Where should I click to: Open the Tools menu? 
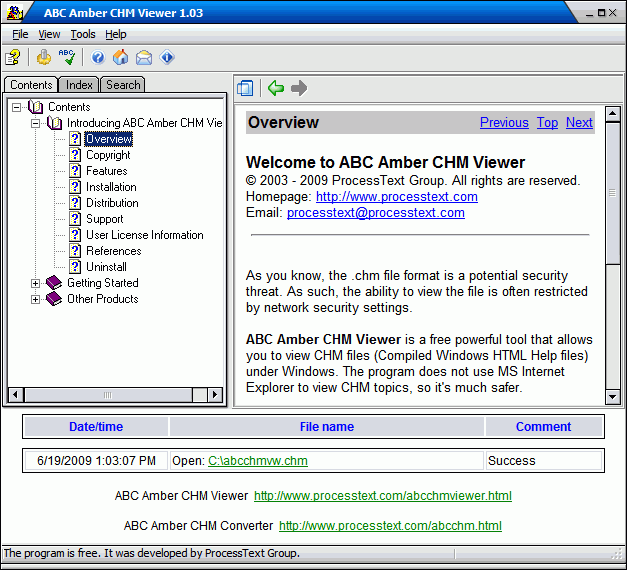pyautogui.click(x=83, y=34)
